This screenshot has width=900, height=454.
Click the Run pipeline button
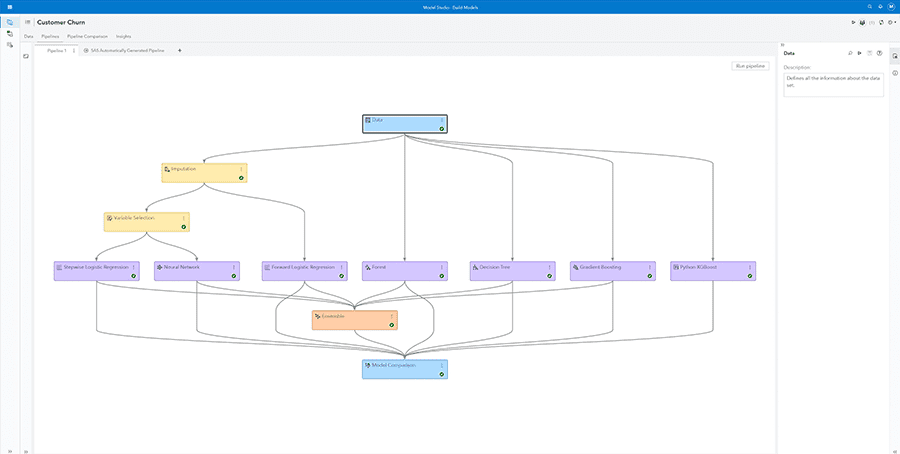click(x=750, y=66)
